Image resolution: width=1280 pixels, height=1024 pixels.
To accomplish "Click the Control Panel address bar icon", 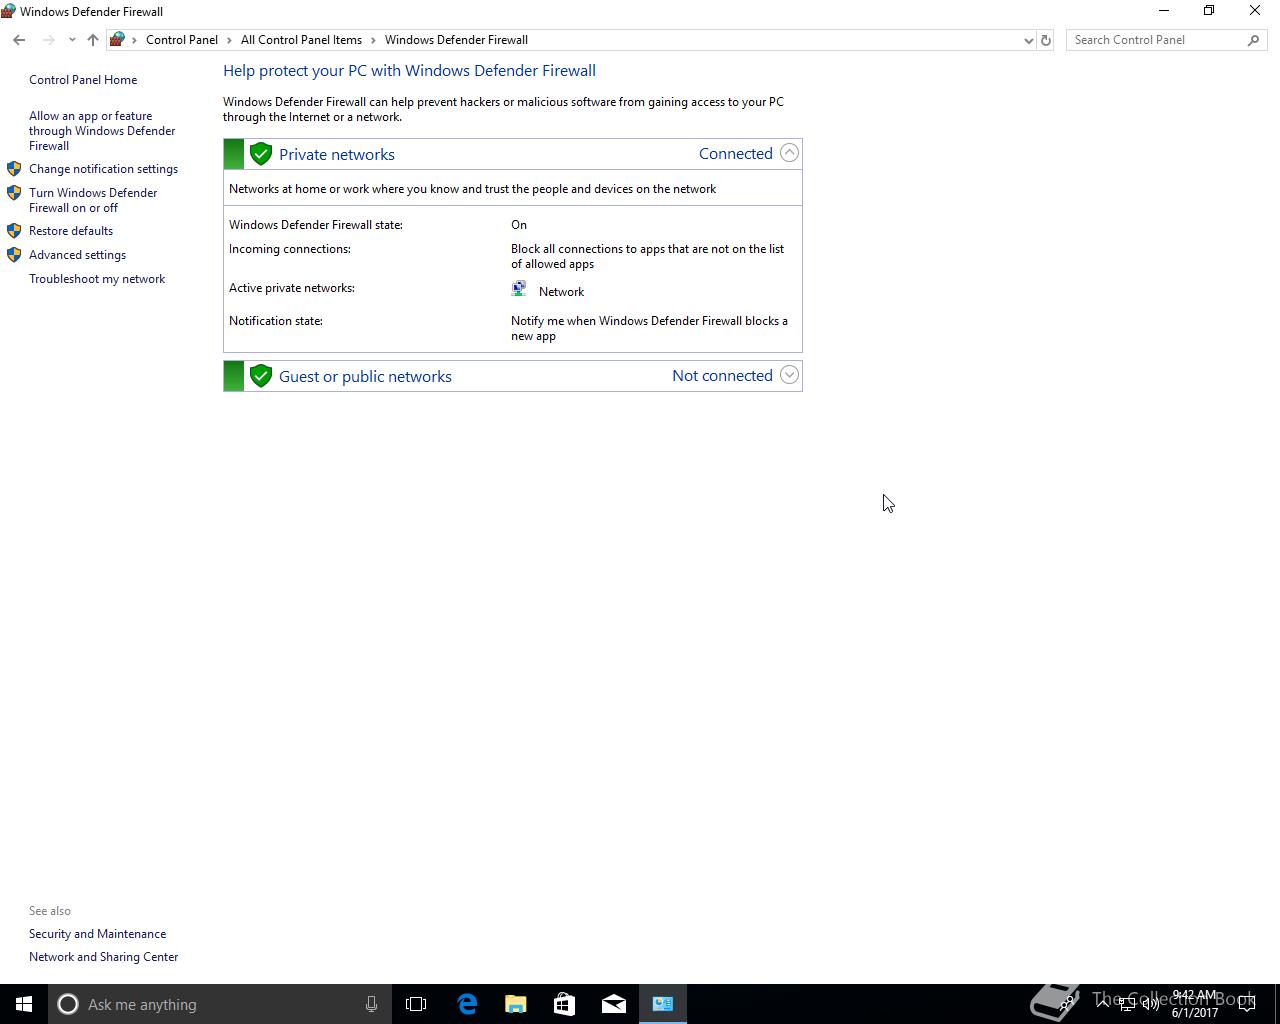I will pos(117,40).
